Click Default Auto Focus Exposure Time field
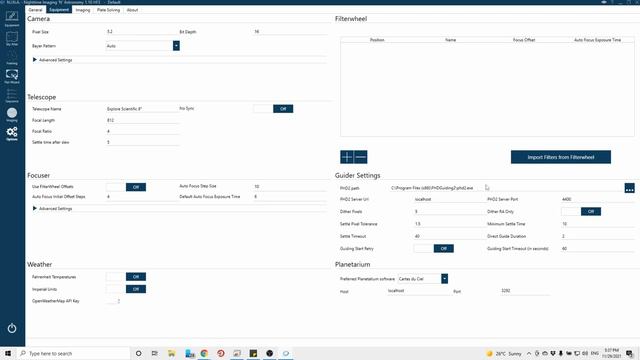The height and width of the screenshot is (360, 640). pyautogui.click(x=289, y=196)
